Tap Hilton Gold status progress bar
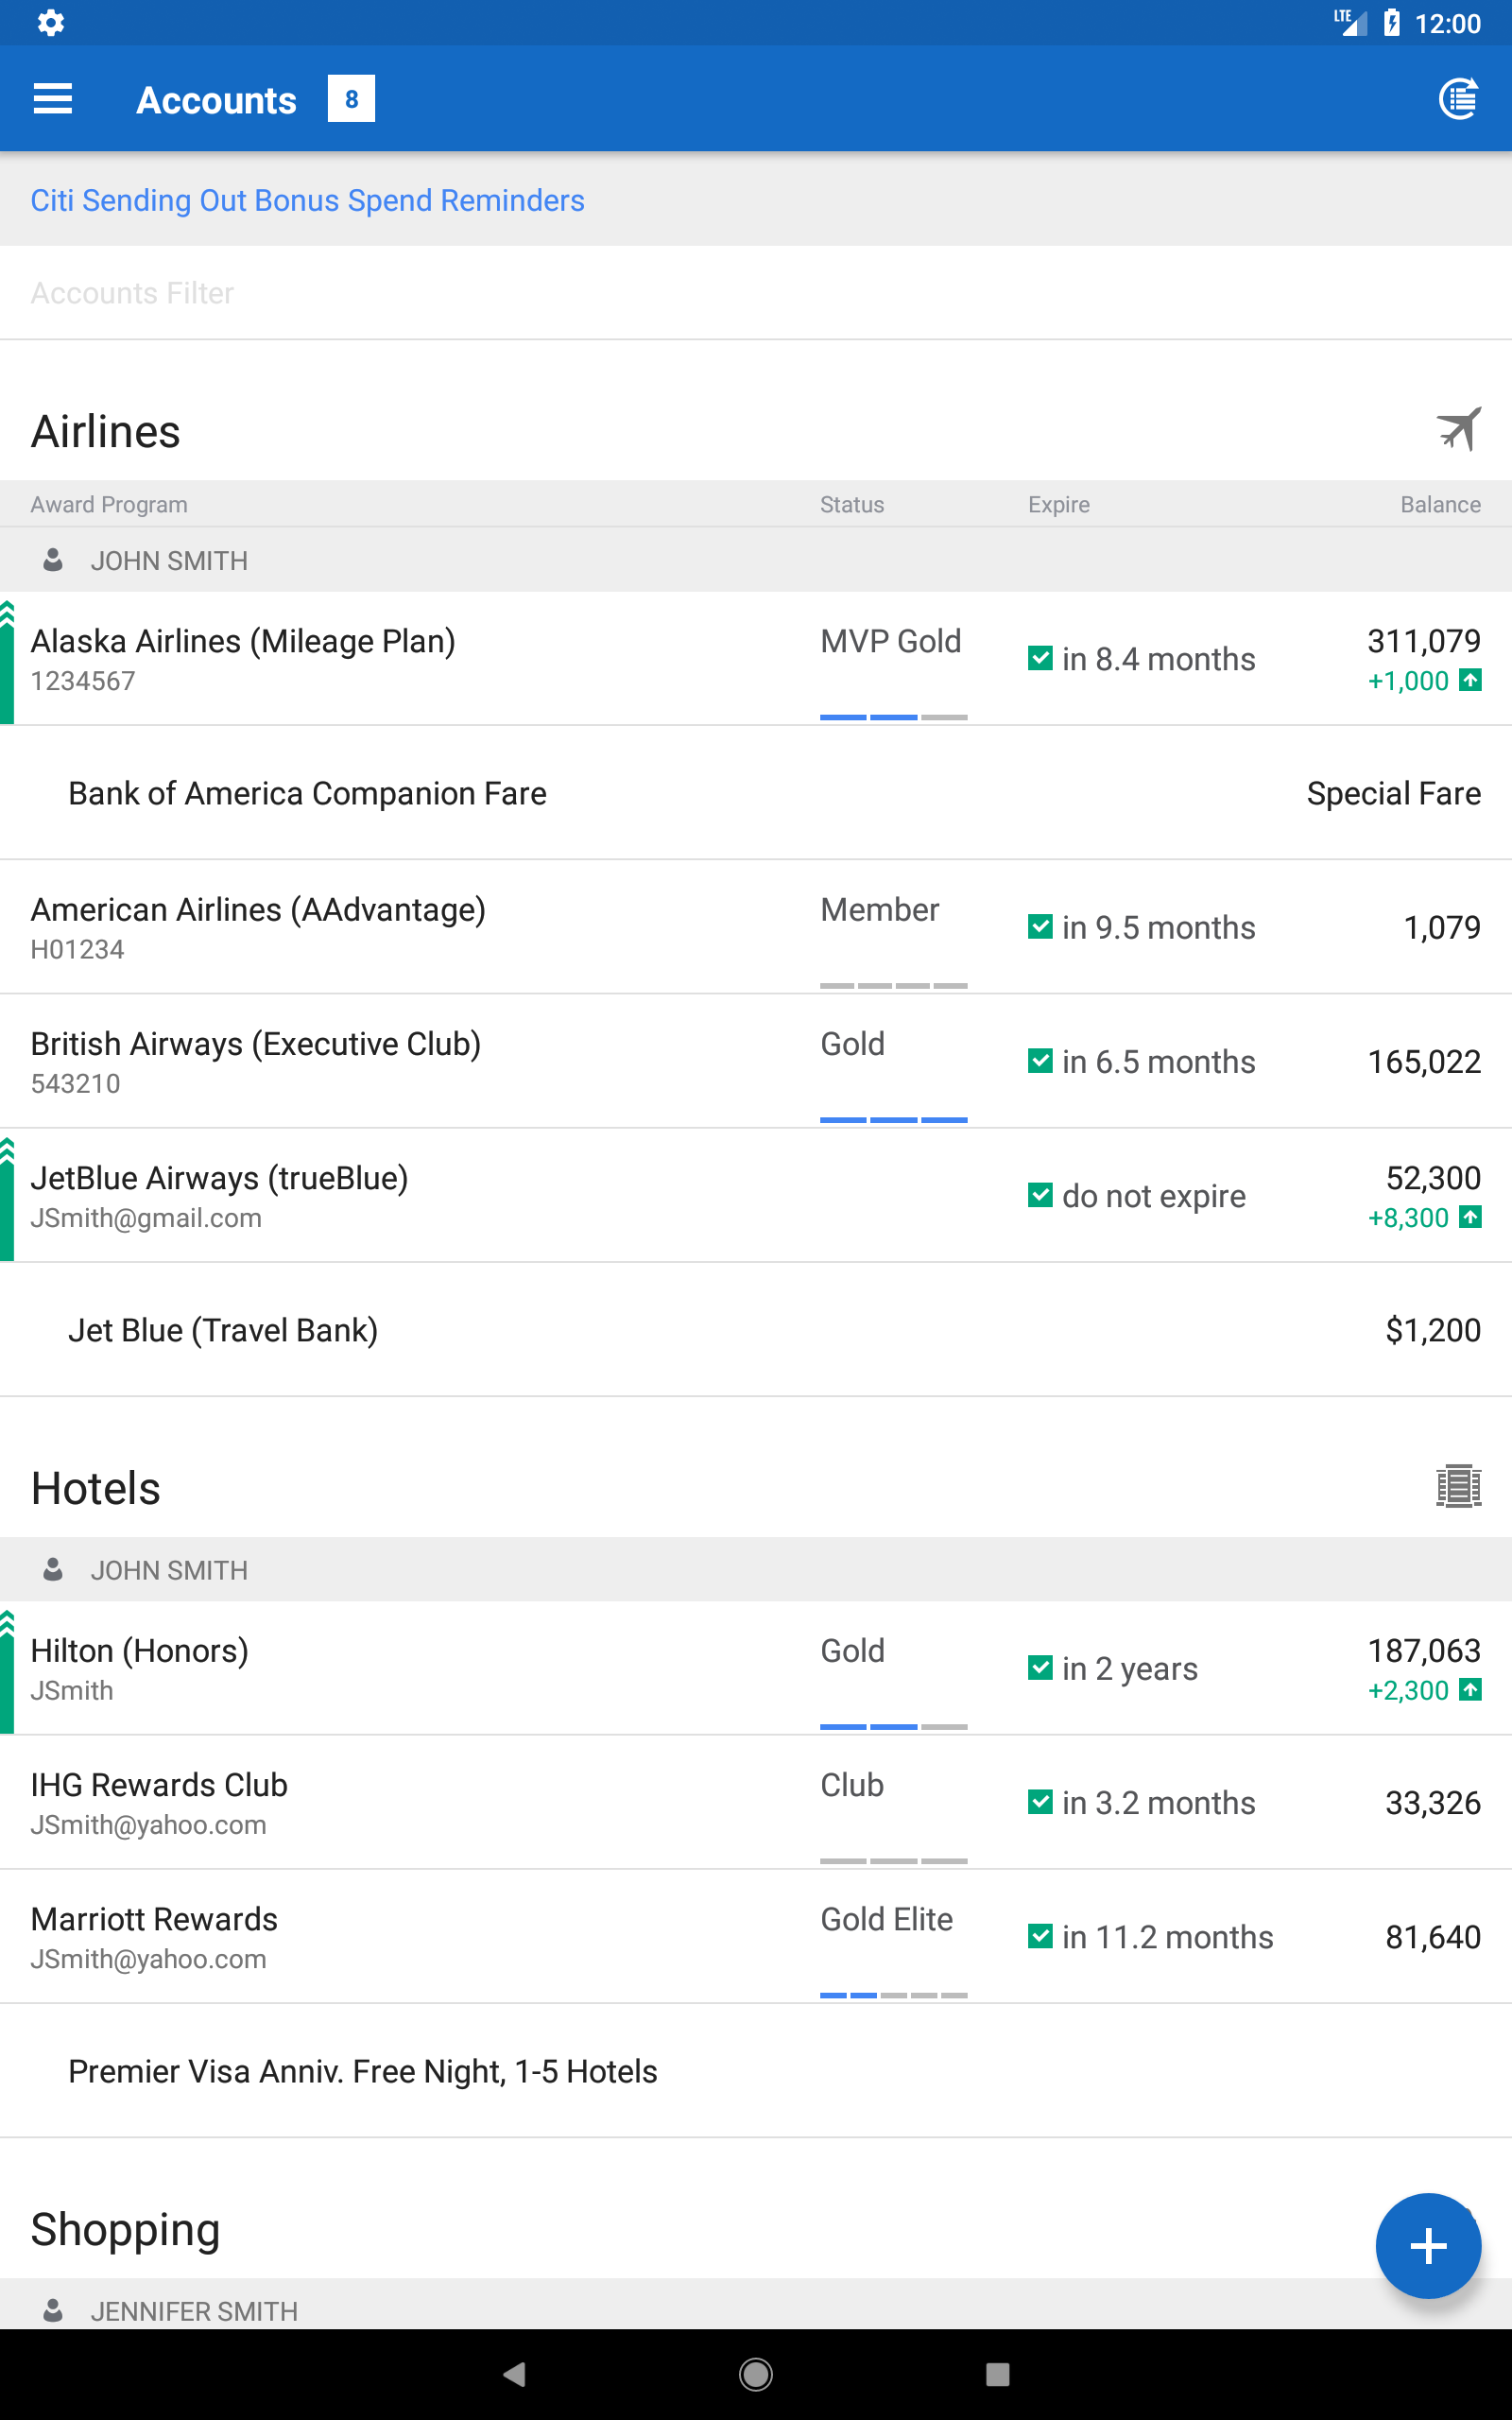 [x=893, y=1727]
